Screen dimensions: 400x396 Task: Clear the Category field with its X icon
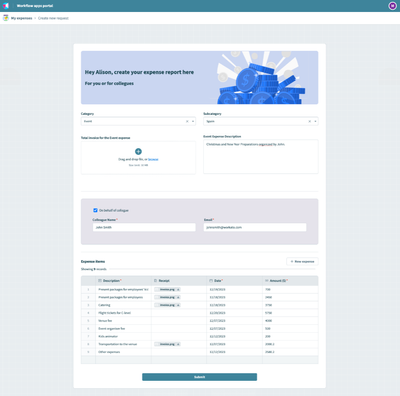pos(187,121)
